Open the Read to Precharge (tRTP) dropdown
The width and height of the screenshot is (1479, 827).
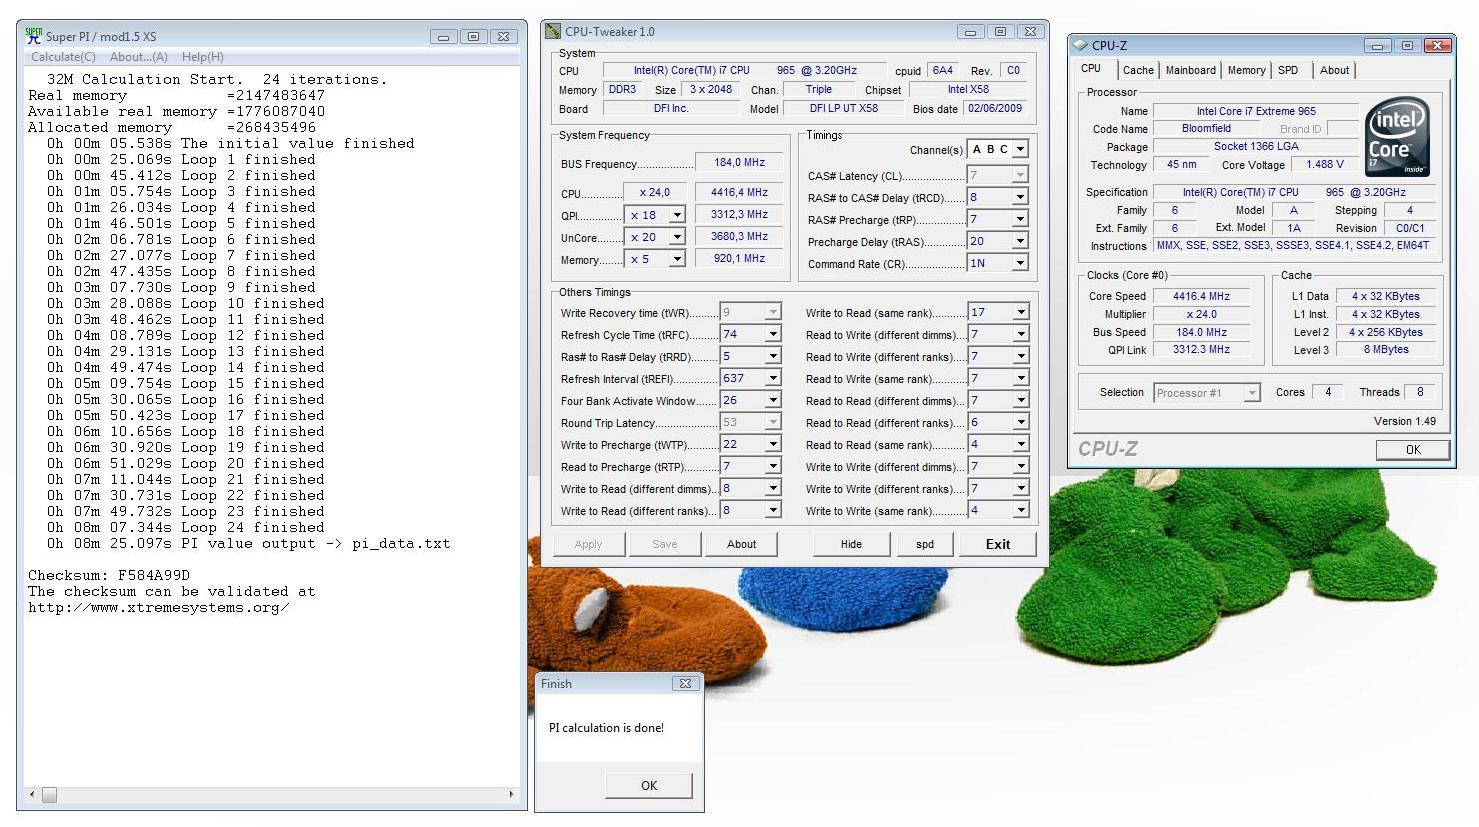coord(773,467)
